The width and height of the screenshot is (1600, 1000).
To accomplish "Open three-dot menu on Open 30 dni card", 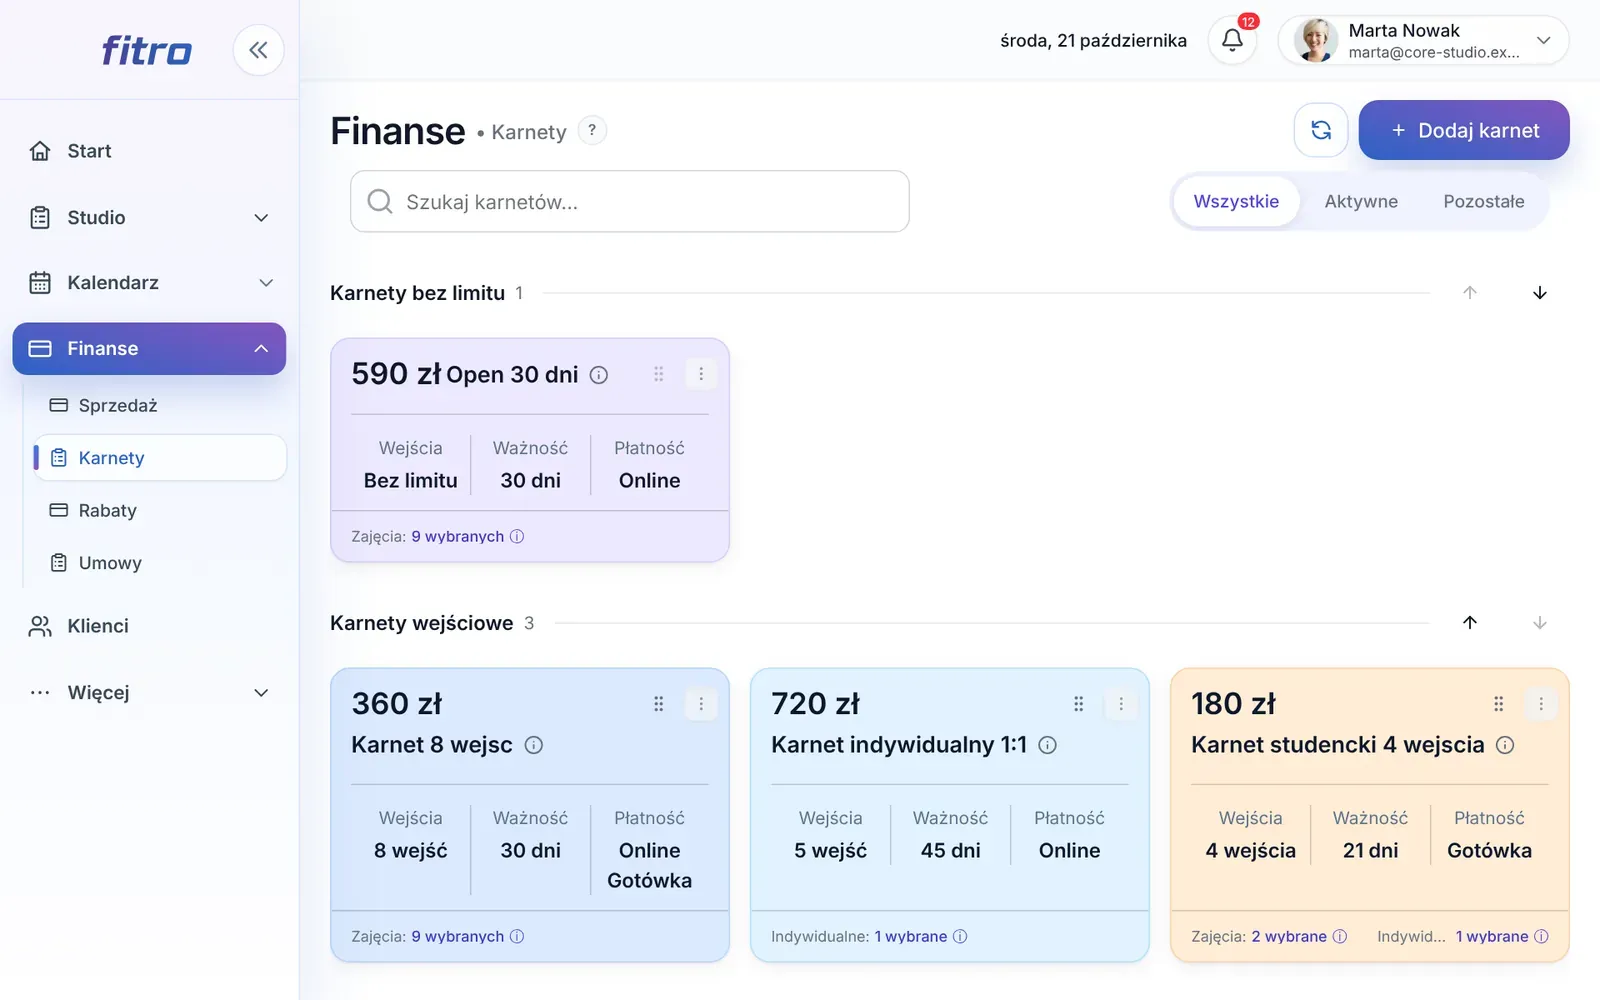I will click(x=701, y=374).
